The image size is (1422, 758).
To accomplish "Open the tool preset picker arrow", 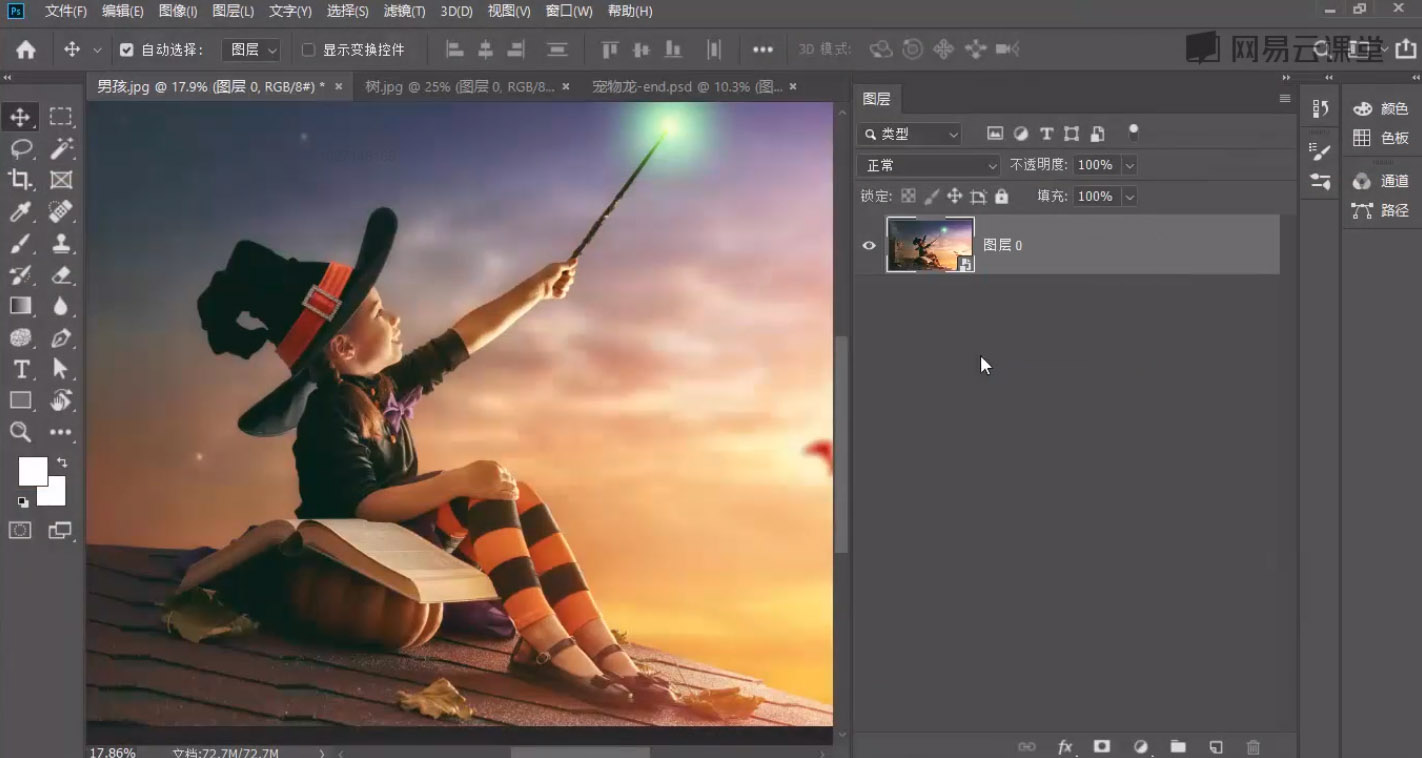I will tap(97, 49).
